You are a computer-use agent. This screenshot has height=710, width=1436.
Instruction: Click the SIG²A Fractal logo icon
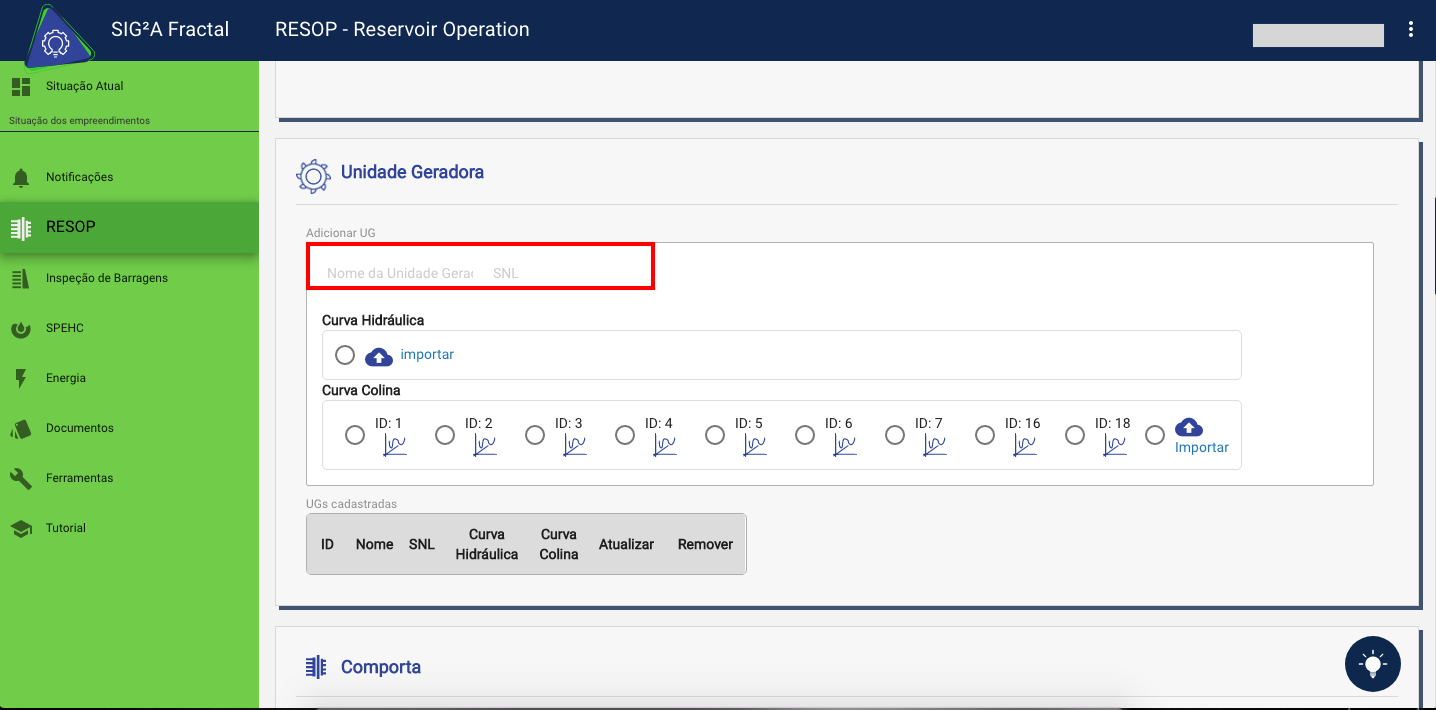point(55,42)
